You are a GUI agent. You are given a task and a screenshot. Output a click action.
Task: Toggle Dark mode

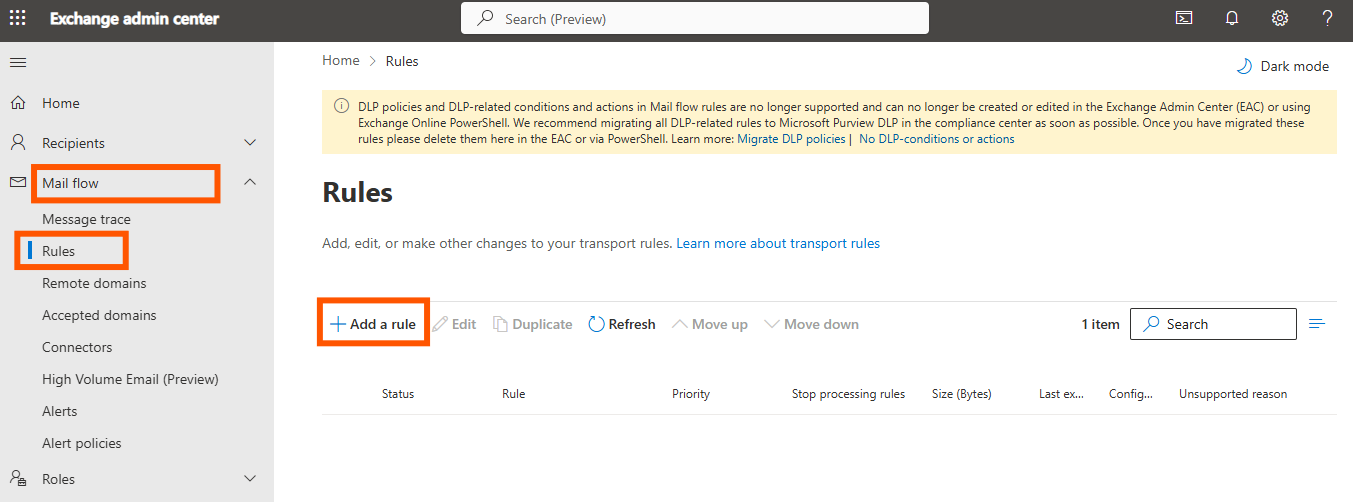pos(1283,66)
